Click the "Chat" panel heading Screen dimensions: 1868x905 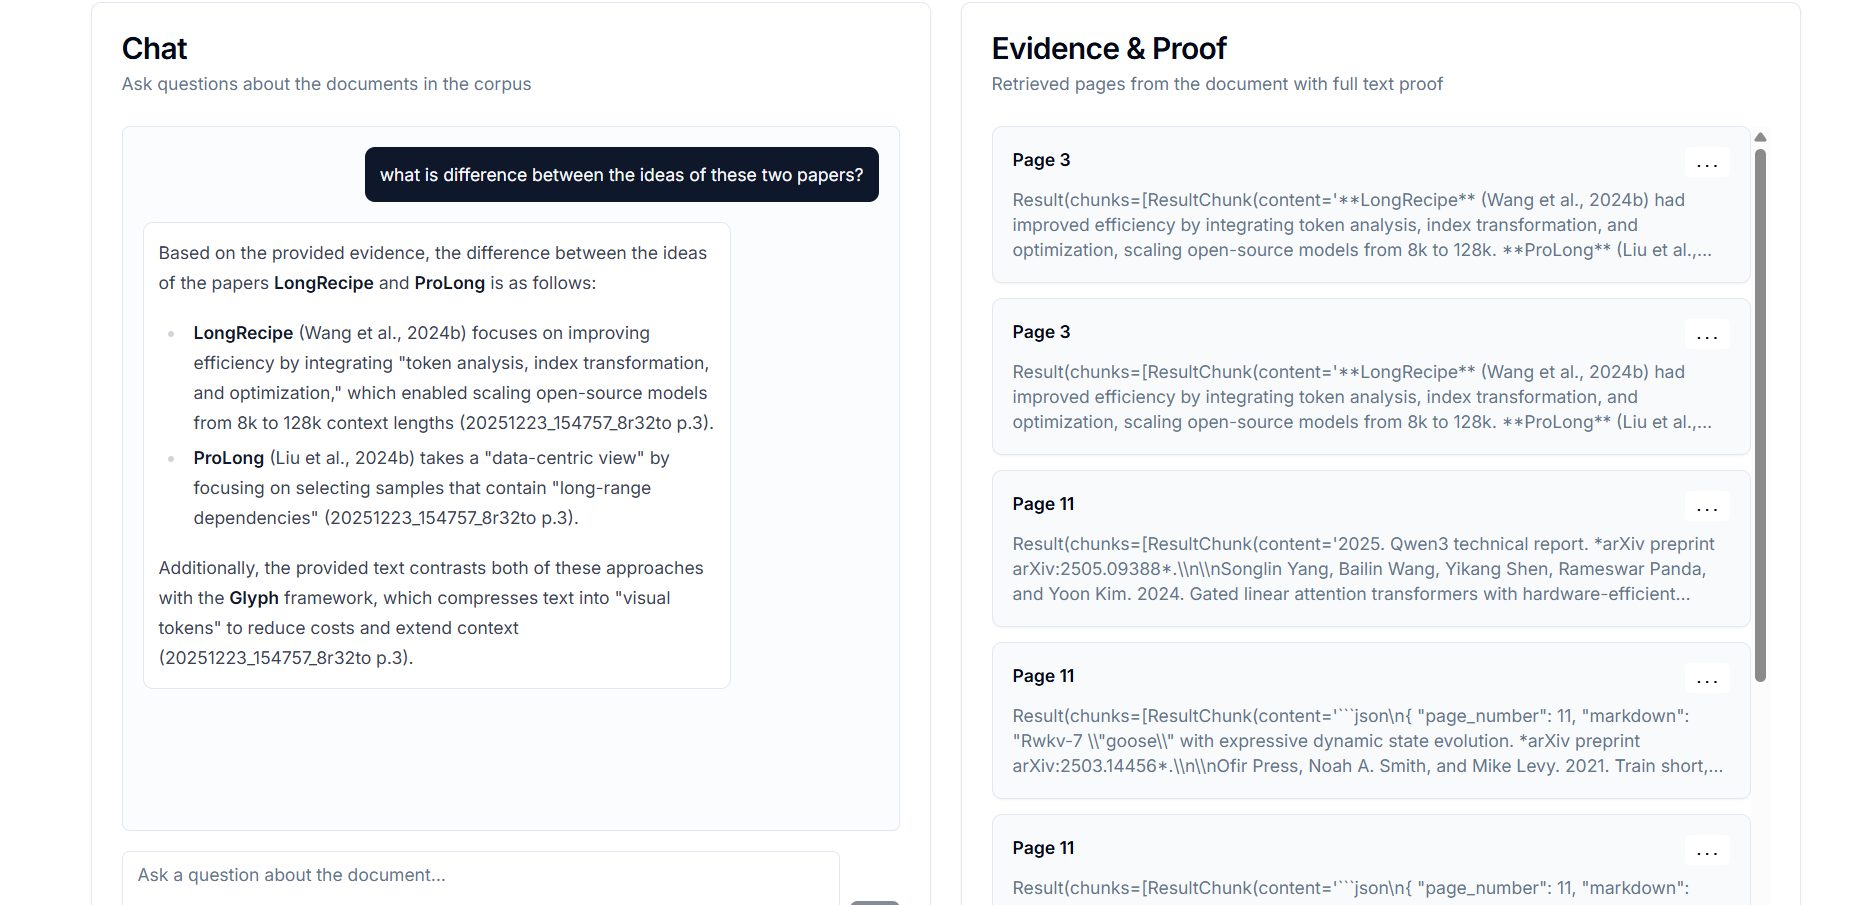155,48
